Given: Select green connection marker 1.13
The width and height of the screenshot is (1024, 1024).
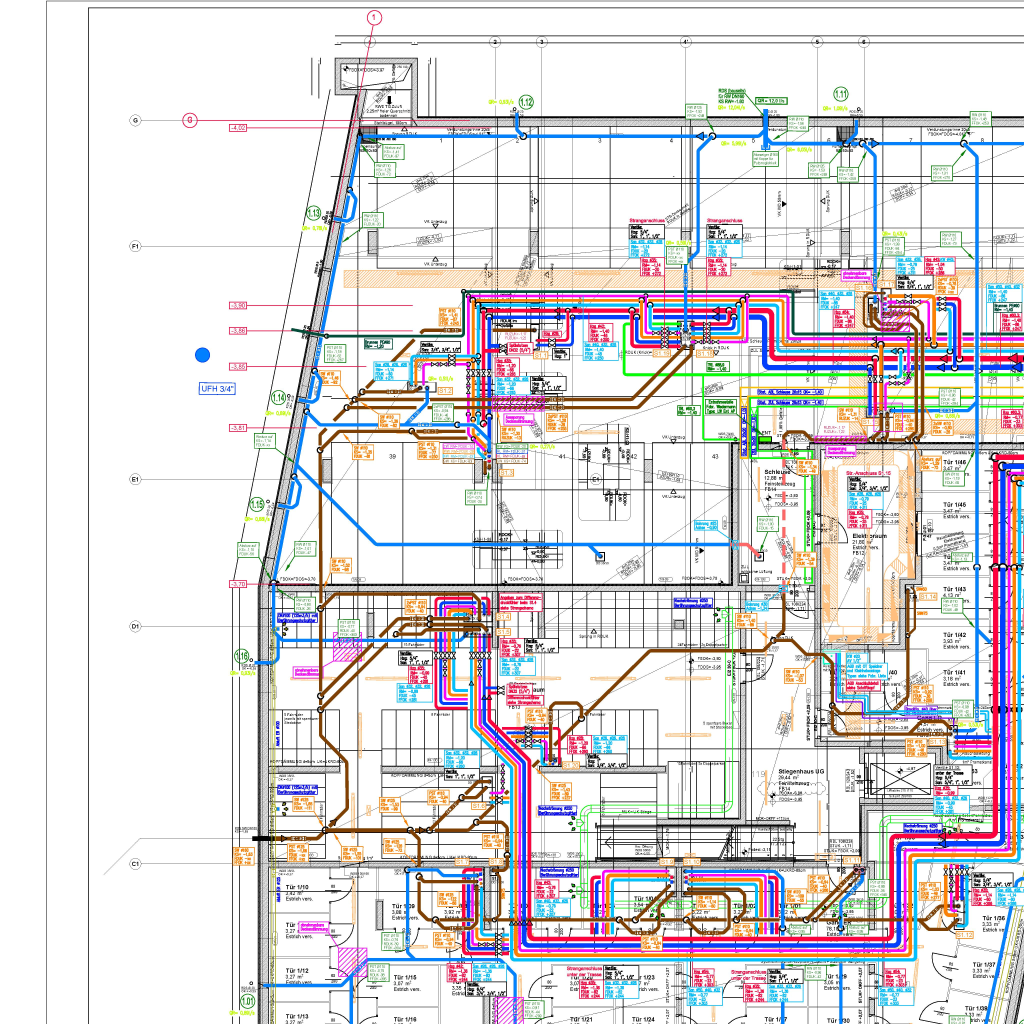Looking at the screenshot, I should point(314,213).
